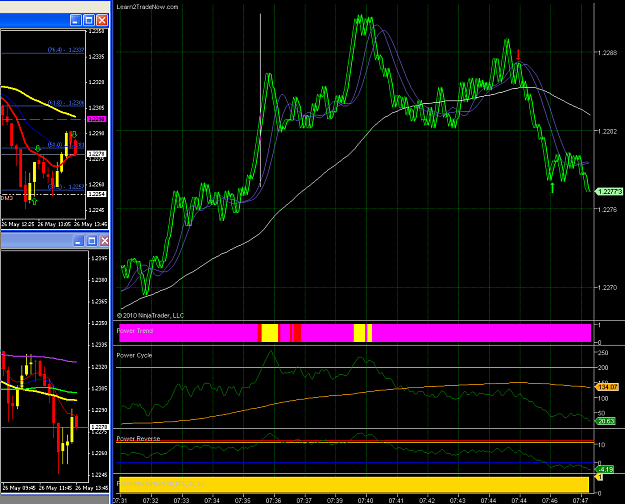Screen dimensions: 625x504
Task: Click the 07:47 time axis label
Action: [x=580, y=500]
